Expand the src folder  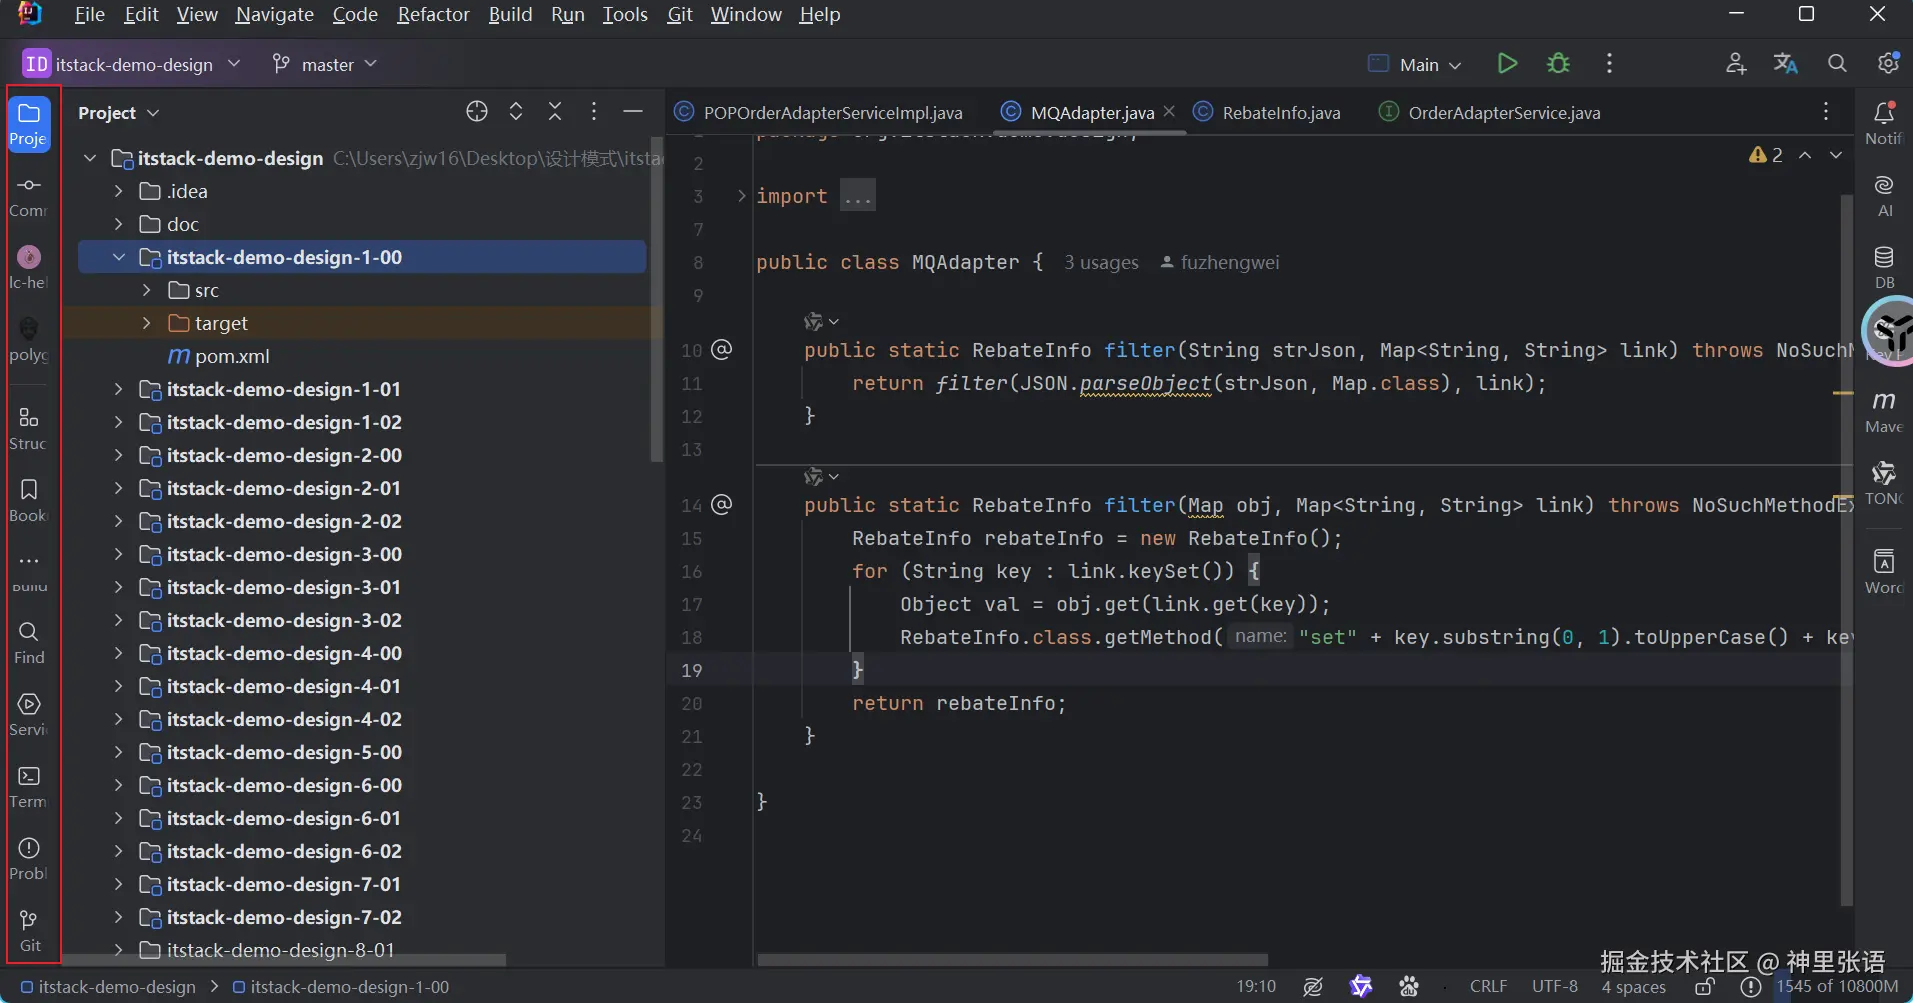click(x=147, y=290)
